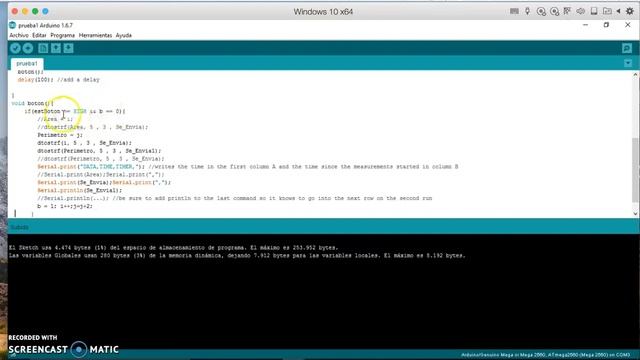Click the Verify (checkmark) button

(x=16, y=48)
